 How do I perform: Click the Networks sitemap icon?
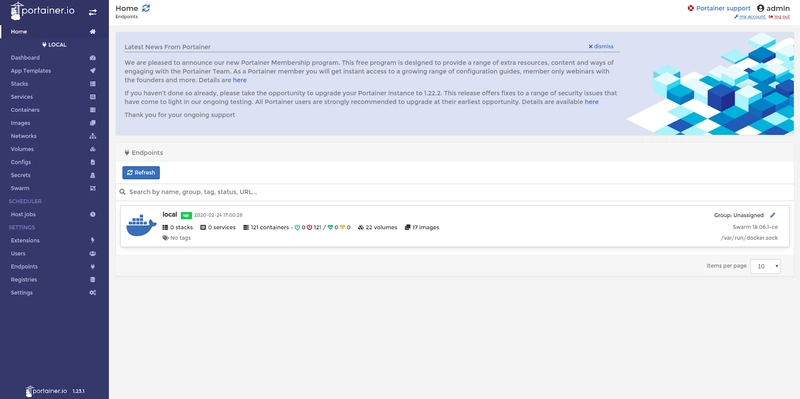(92, 136)
